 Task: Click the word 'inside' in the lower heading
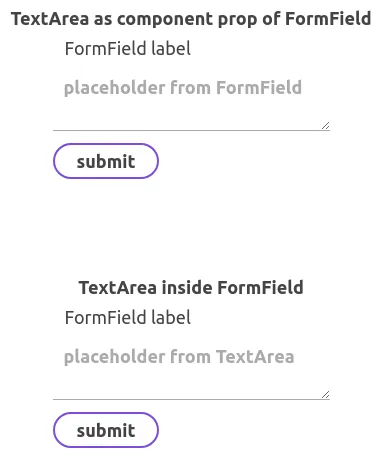(187, 288)
